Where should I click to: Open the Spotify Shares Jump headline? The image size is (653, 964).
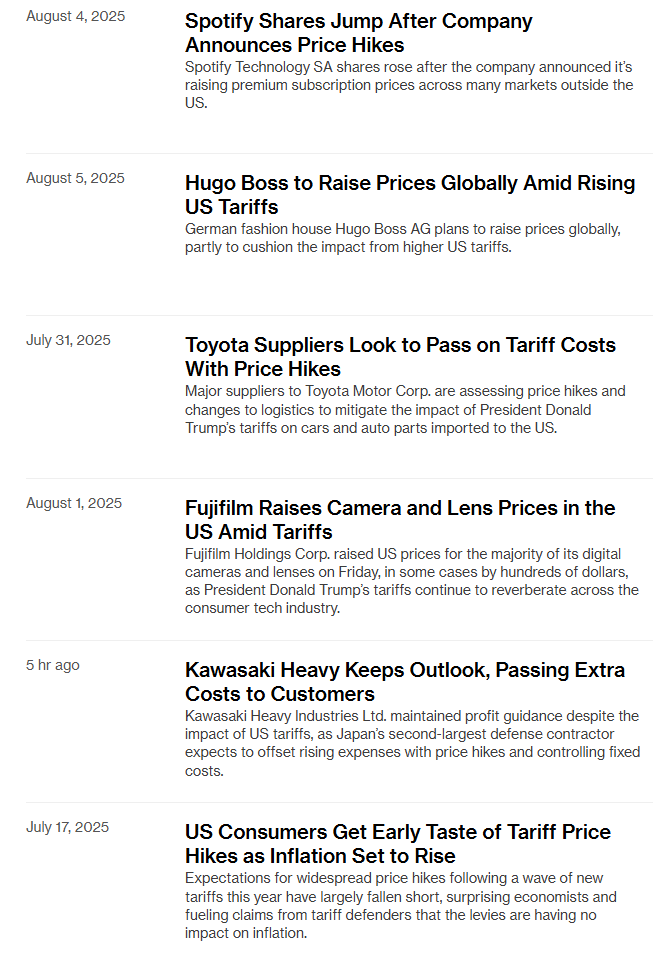click(358, 33)
